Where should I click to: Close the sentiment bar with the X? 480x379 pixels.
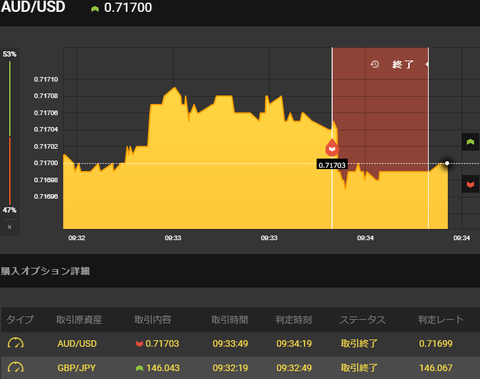(9, 227)
